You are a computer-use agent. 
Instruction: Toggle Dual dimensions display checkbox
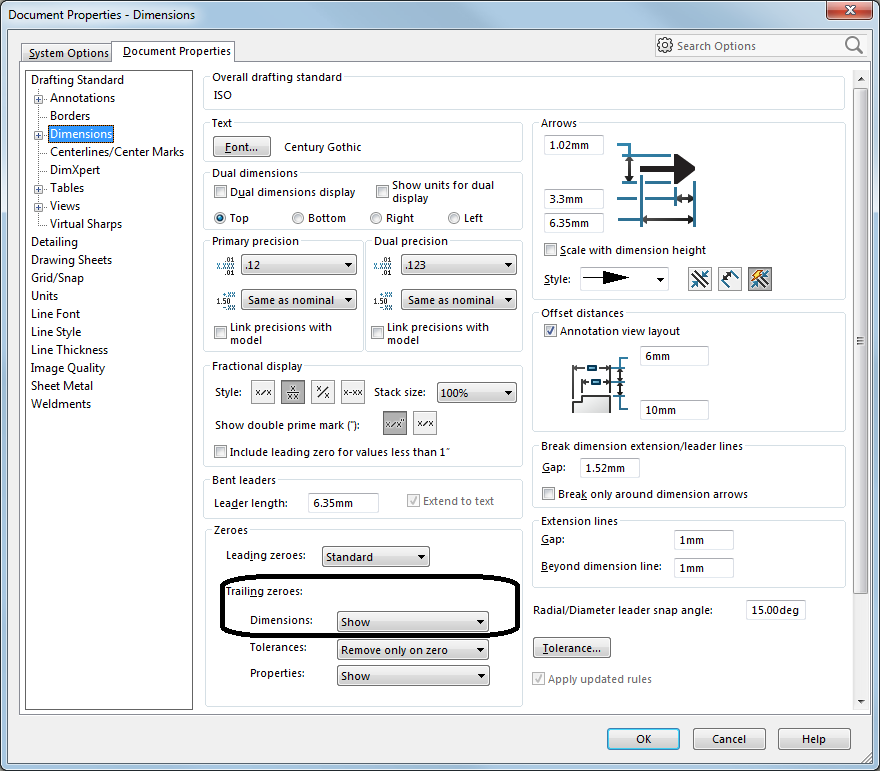click(221, 192)
